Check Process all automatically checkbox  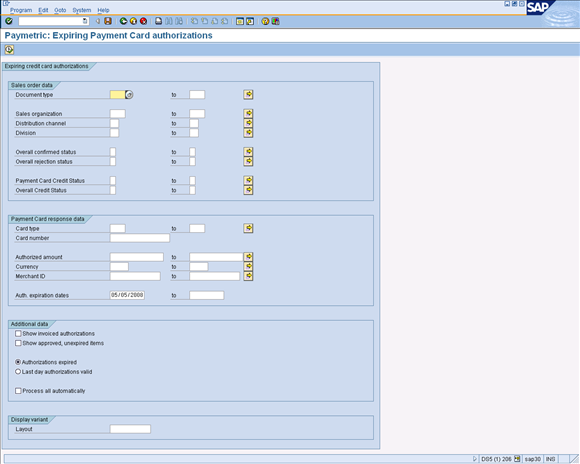18,391
